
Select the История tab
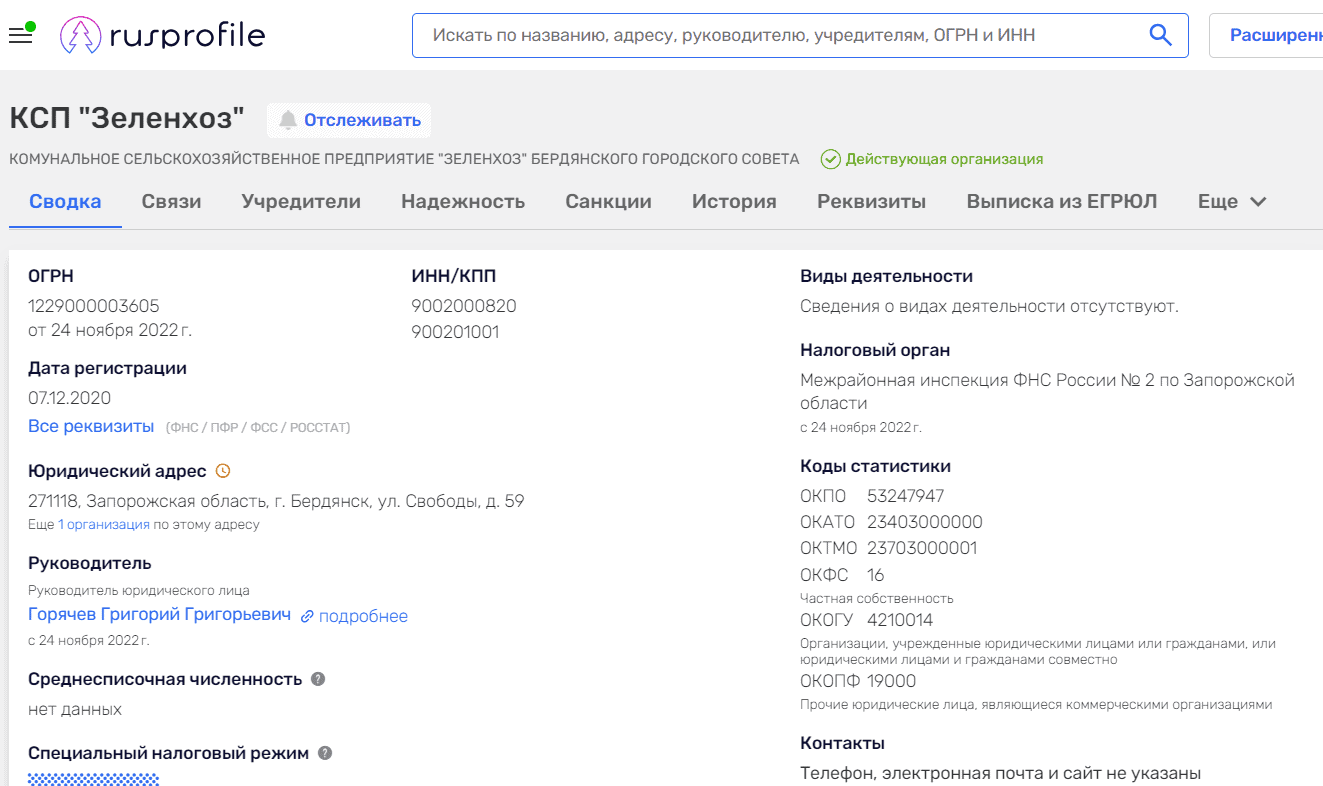click(734, 201)
